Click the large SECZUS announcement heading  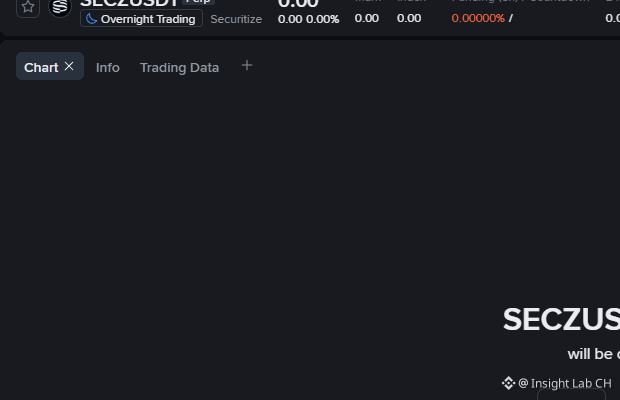tap(561, 319)
